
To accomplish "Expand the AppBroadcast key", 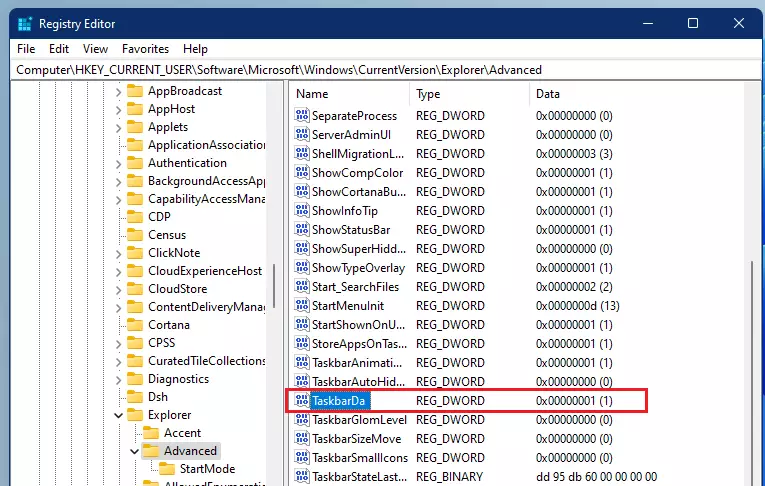I will tap(118, 92).
